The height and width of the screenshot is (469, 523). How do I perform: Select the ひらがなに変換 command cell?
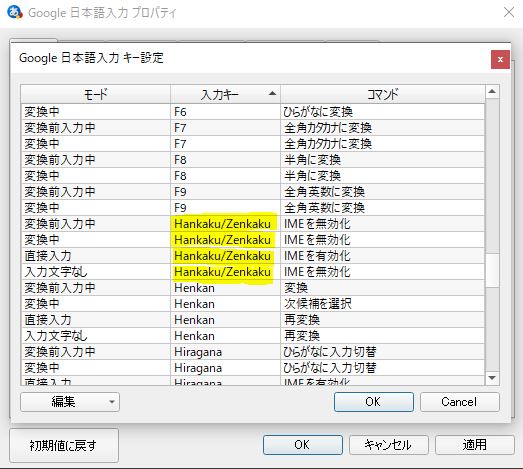pyautogui.click(x=383, y=112)
